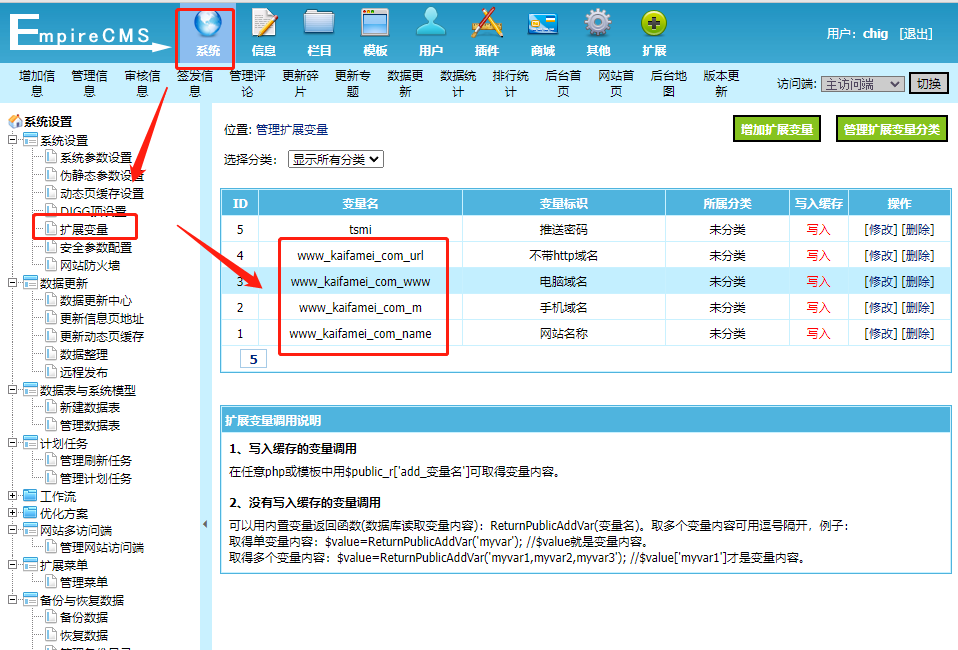Open the 版本更新 menu item

(x=721, y=84)
